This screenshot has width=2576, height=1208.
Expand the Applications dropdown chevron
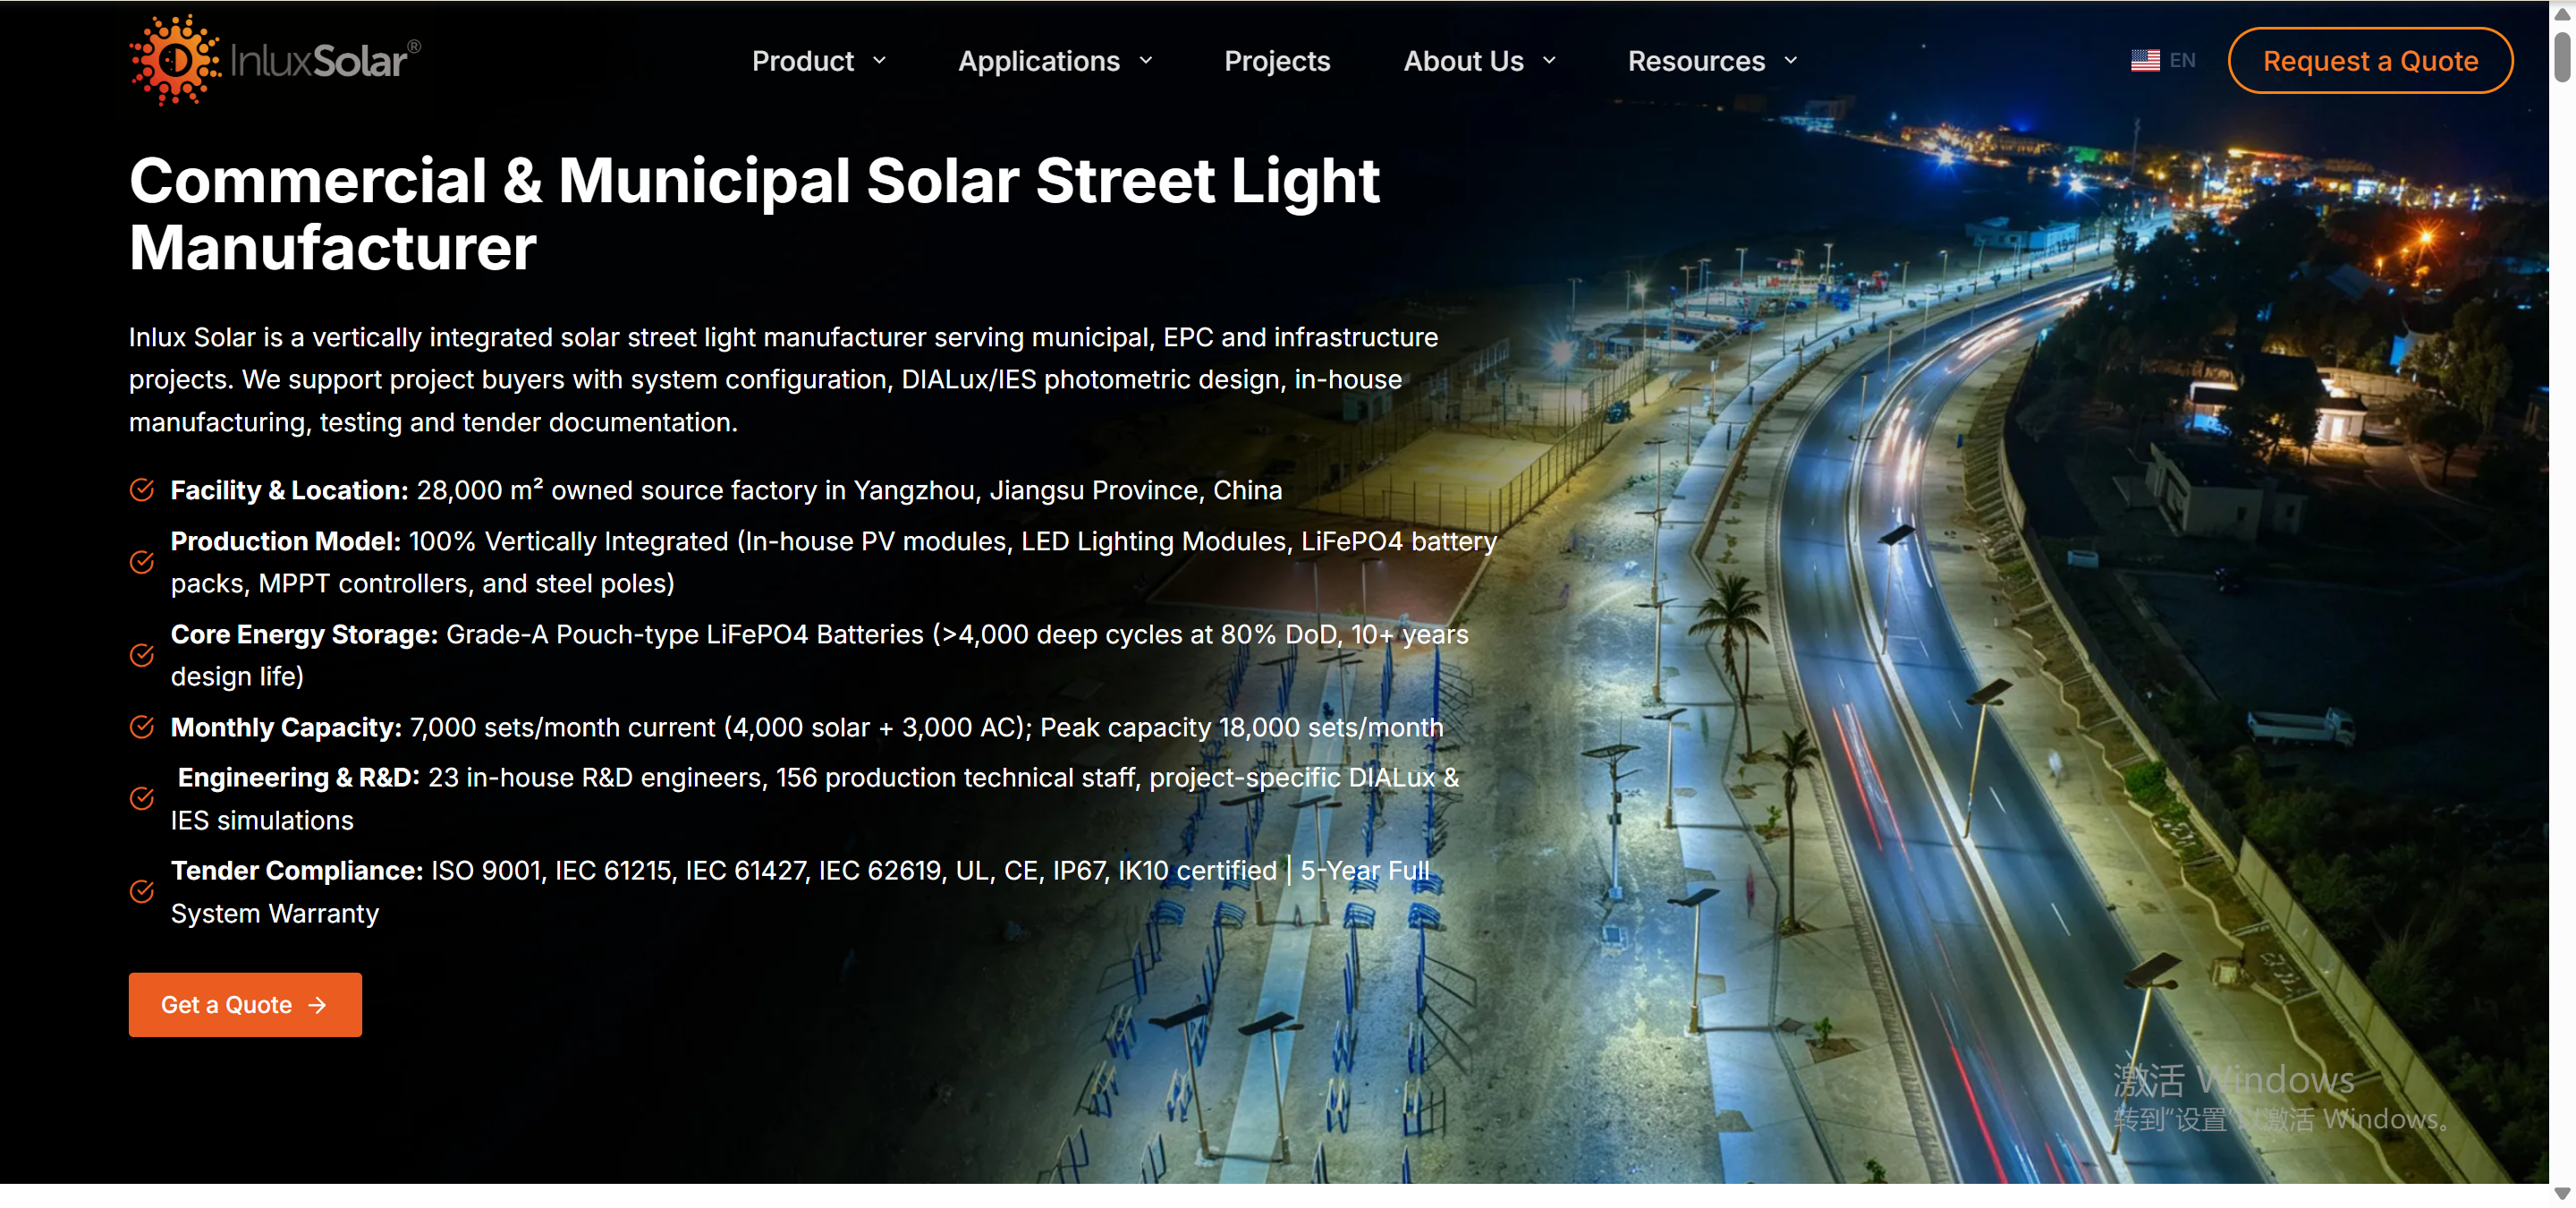(1146, 61)
